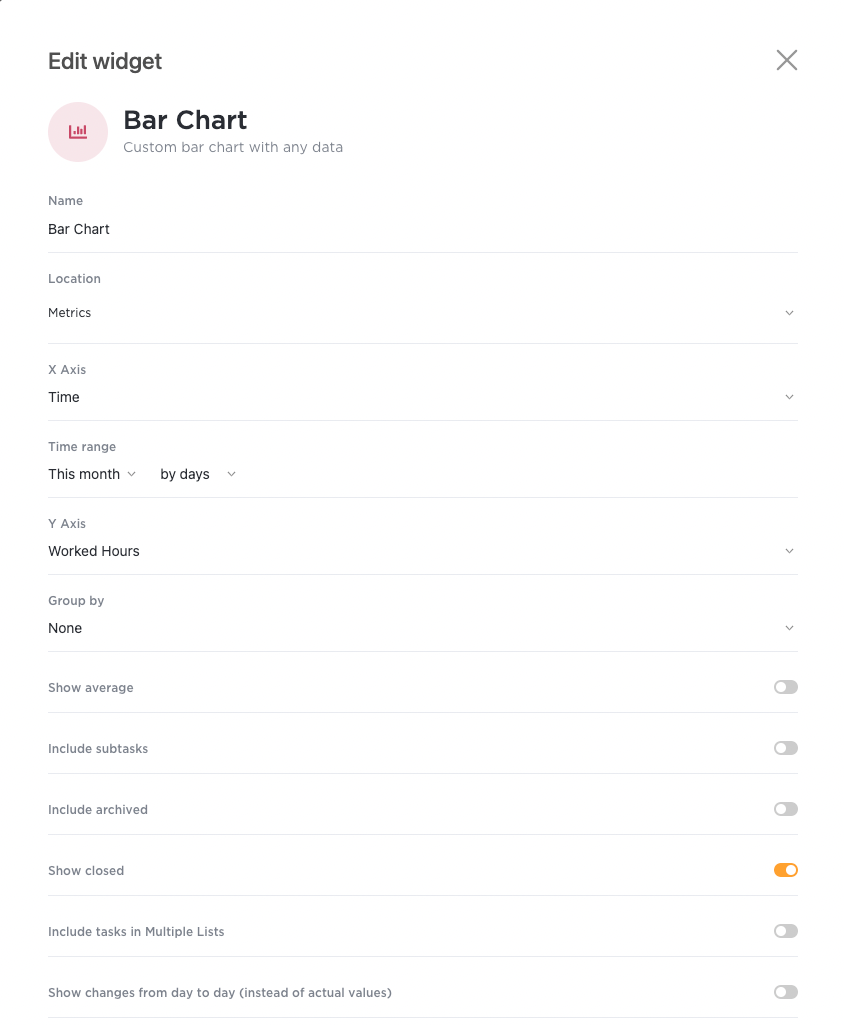Turn on Include subtasks switch
Image resolution: width=844 pixels, height=1025 pixels.
pyautogui.click(x=786, y=748)
